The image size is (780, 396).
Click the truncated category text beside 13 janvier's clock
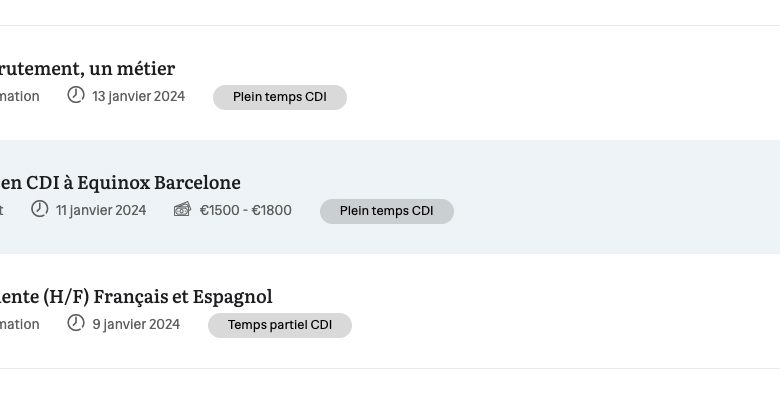(19, 96)
